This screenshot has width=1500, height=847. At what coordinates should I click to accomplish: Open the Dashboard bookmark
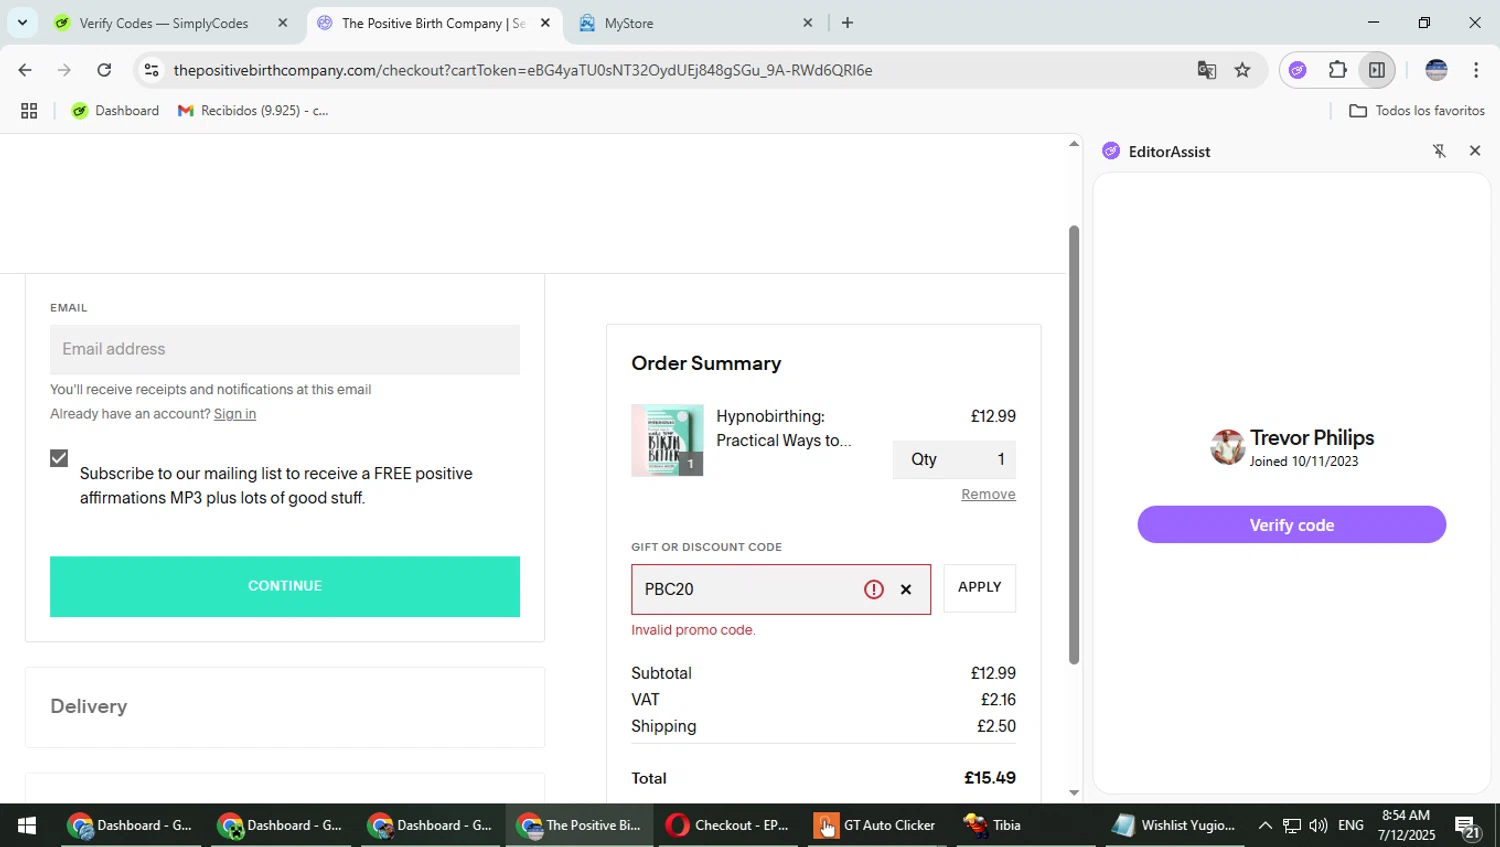(x=115, y=111)
